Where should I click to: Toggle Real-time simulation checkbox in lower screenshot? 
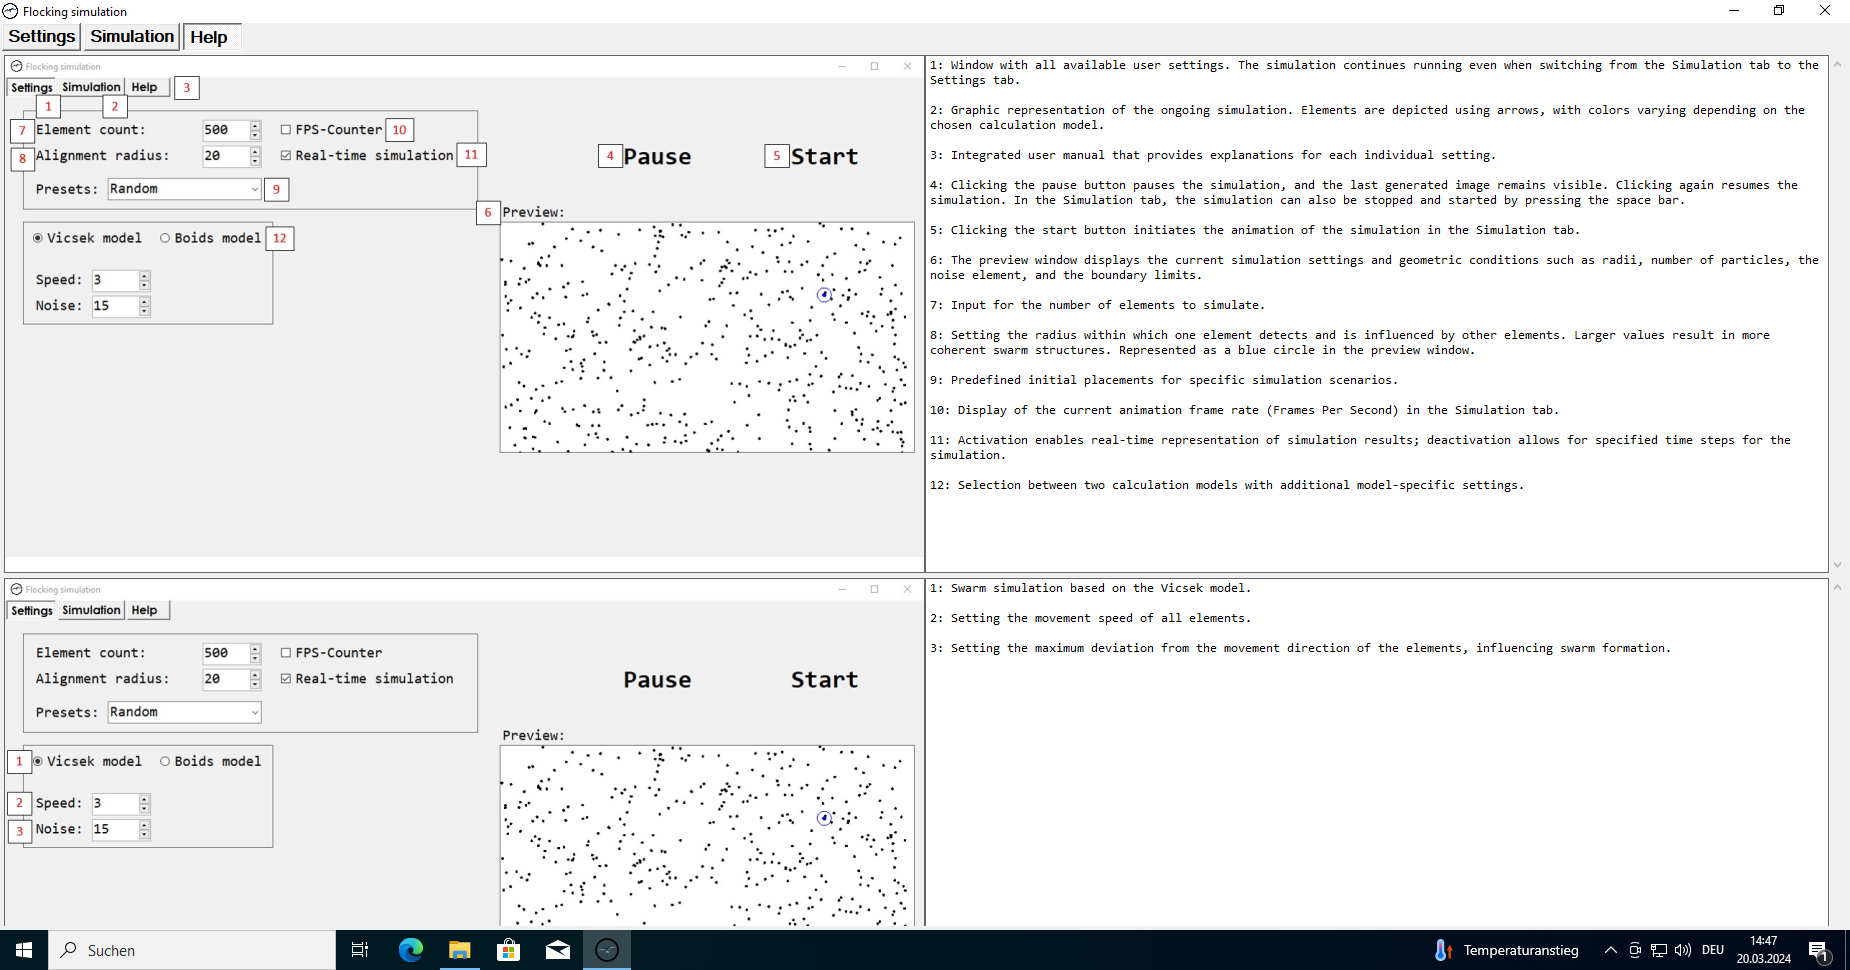[286, 679]
